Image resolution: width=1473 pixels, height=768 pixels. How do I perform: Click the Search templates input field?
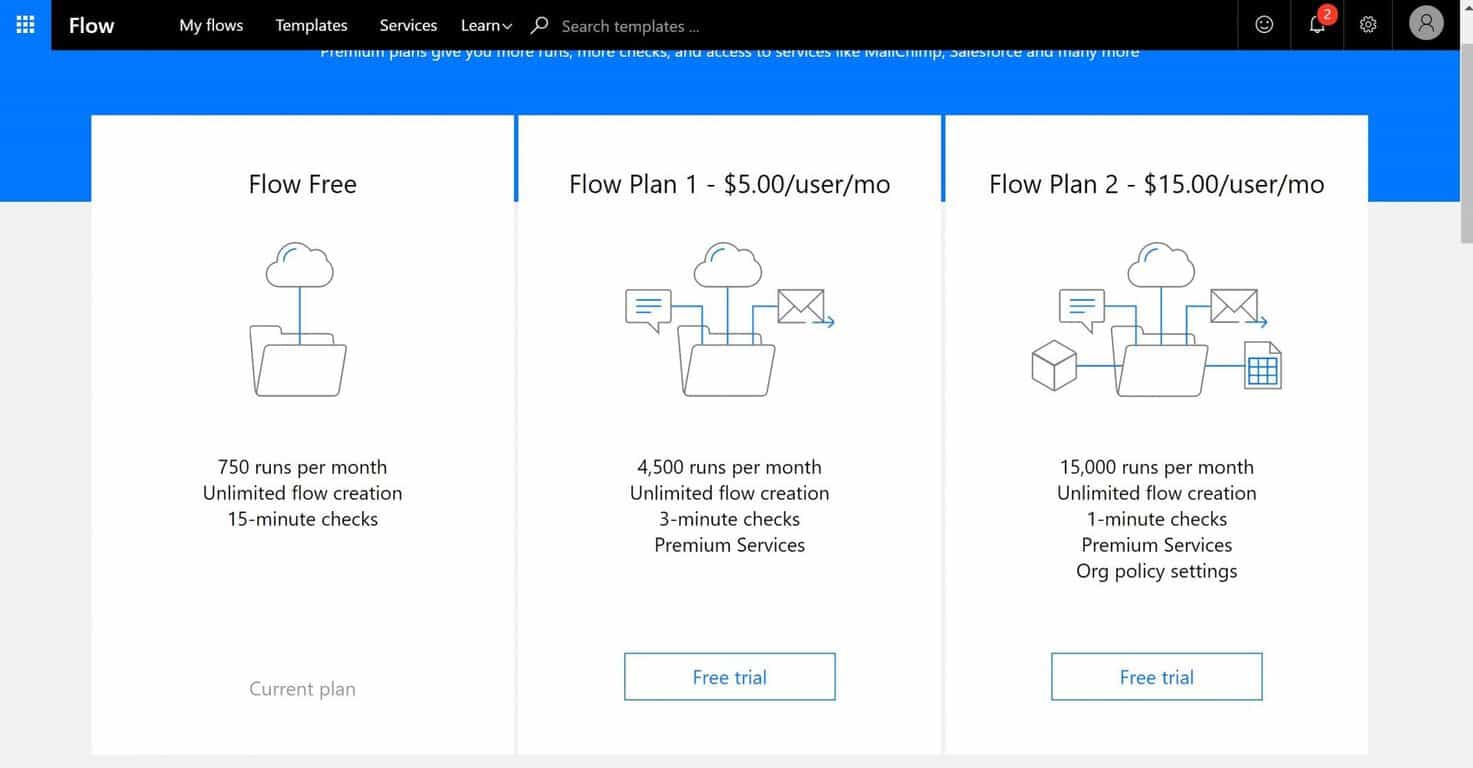630,26
